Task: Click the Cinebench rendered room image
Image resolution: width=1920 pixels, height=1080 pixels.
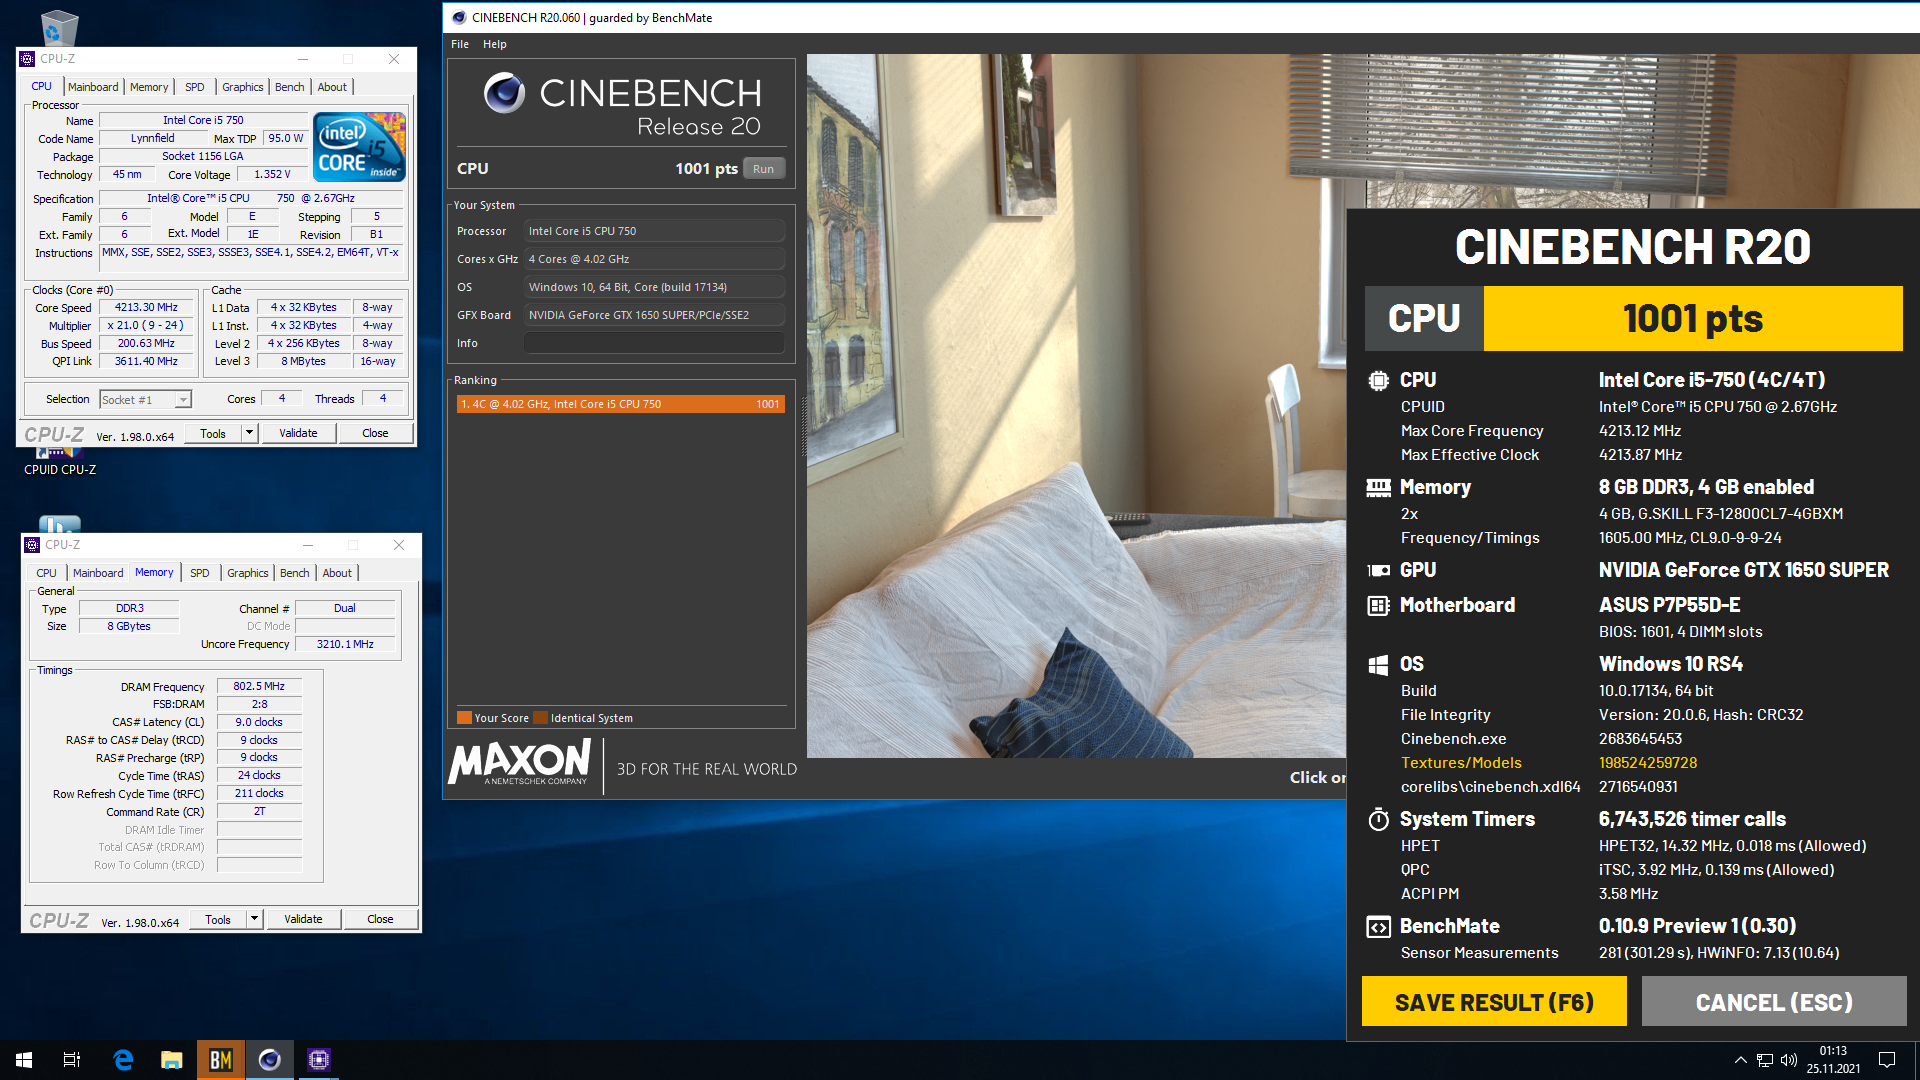Action: coord(1076,405)
